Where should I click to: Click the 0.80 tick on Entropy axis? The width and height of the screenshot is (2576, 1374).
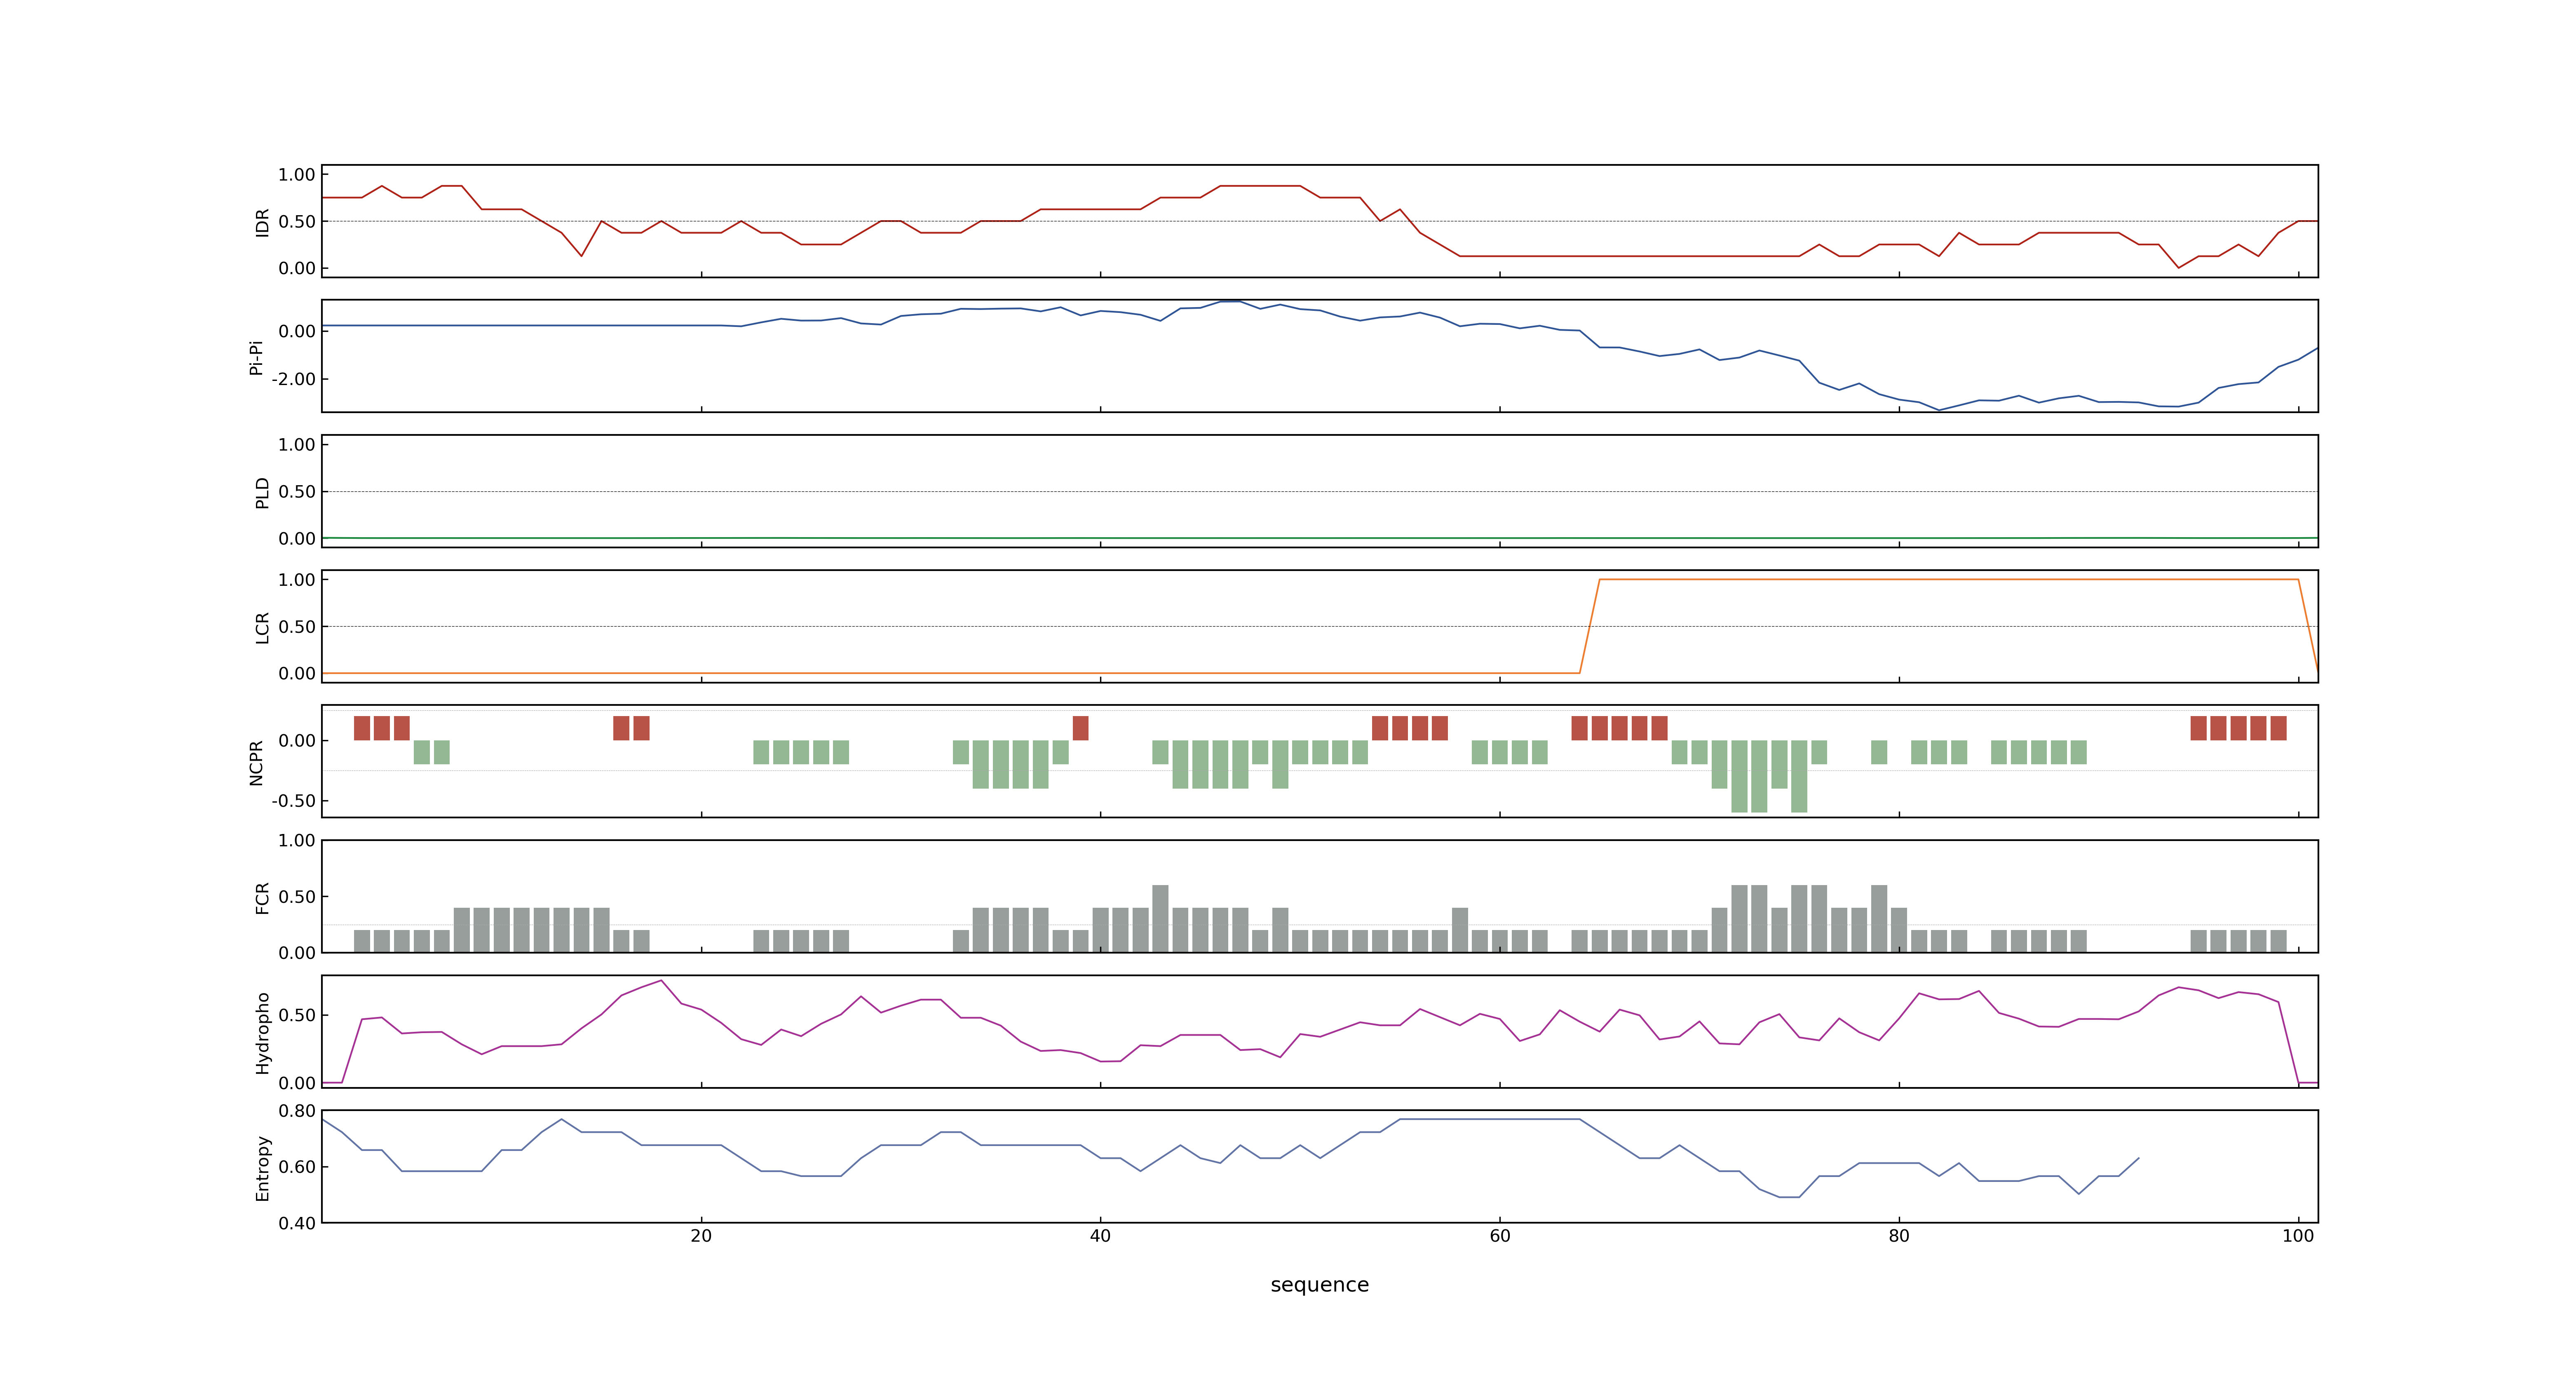[x=297, y=1111]
